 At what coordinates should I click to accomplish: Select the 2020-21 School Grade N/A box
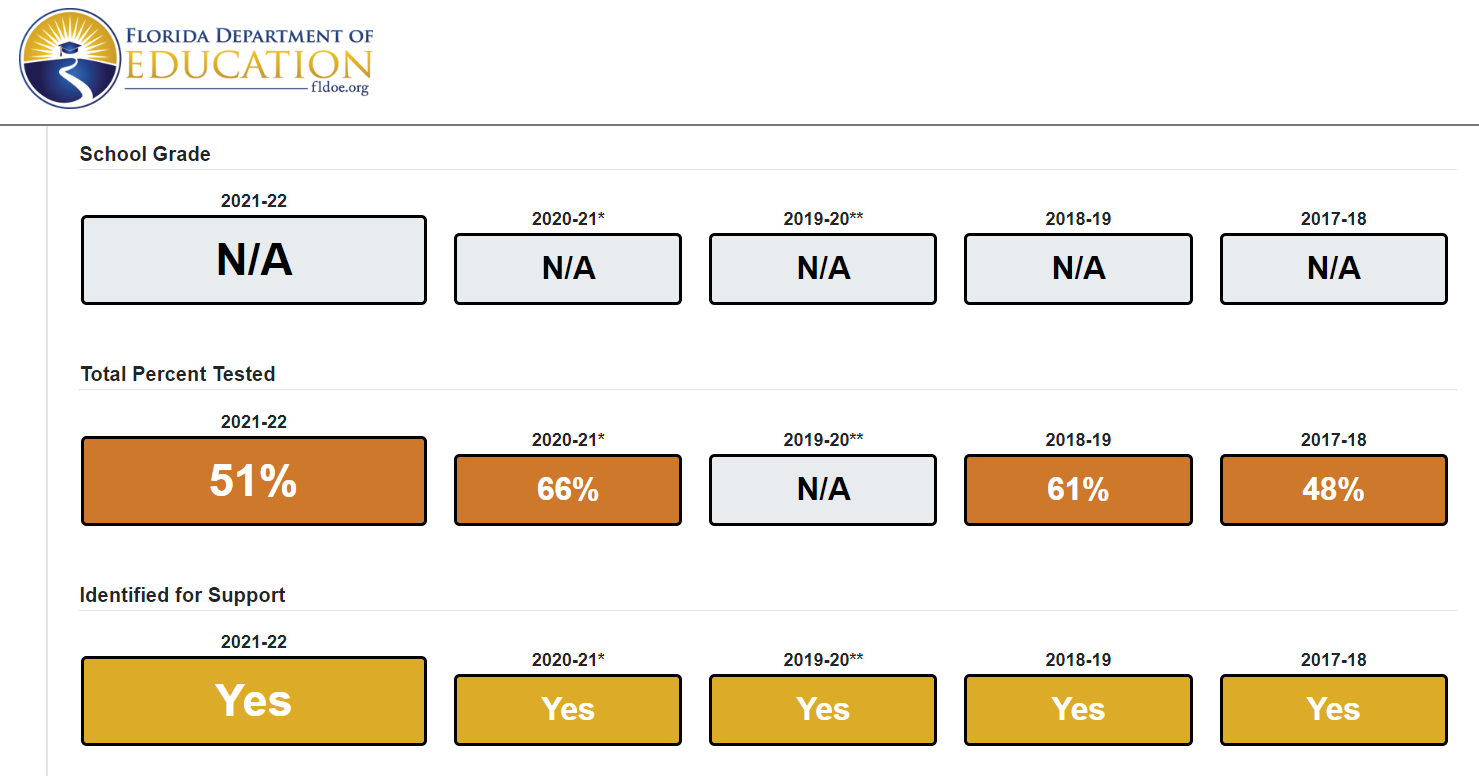[568, 269]
